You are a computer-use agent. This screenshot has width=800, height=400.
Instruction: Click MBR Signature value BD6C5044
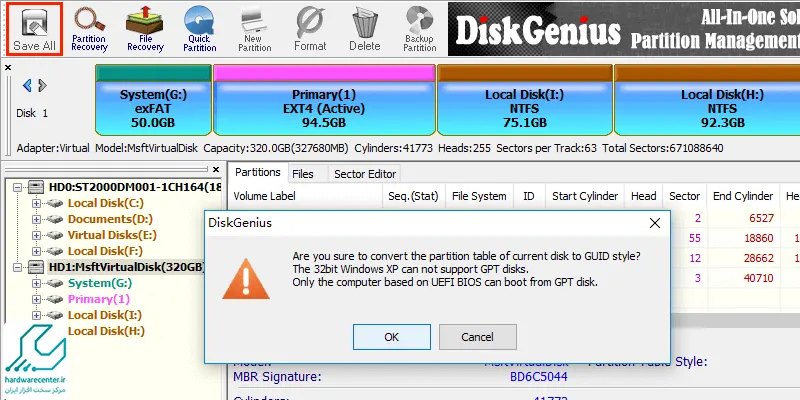point(538,377)
